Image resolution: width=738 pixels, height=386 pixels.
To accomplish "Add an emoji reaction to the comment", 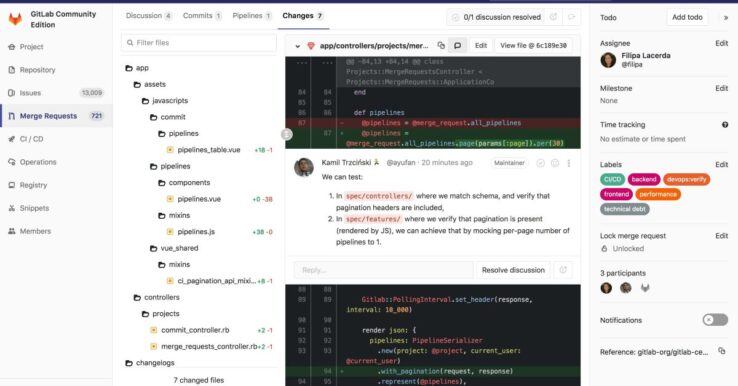I will [x=555, y=163].
